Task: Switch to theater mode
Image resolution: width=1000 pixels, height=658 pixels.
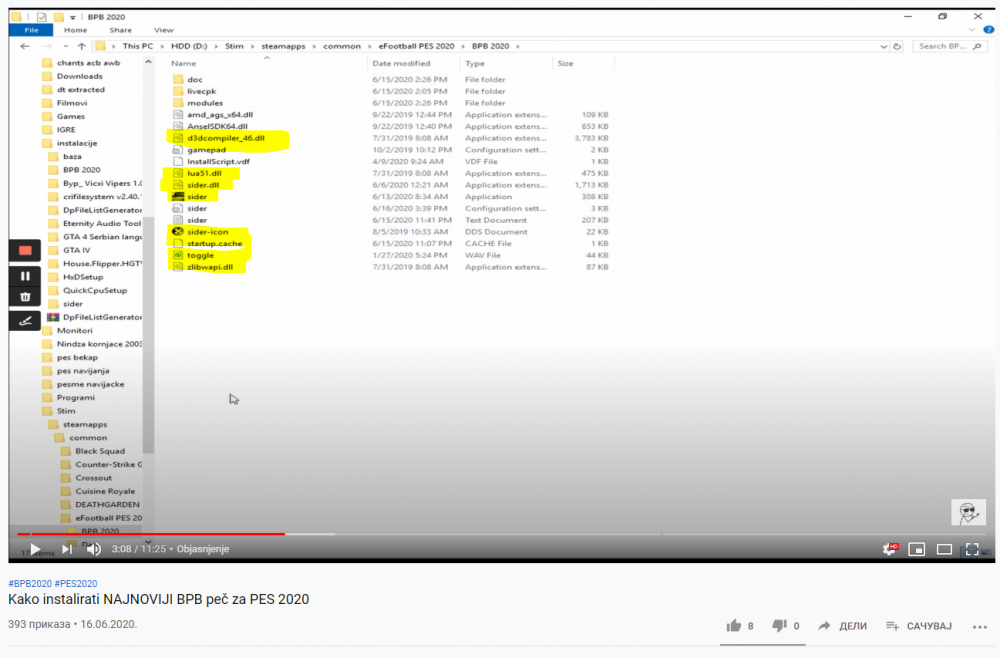Action: pyautogui.click(x=944, y=549)
